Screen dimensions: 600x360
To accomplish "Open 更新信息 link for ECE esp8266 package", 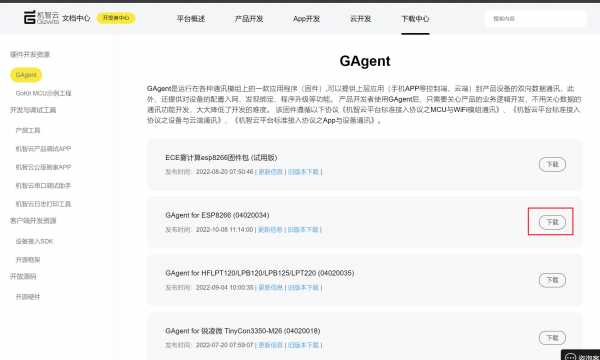I will (271, 172).
